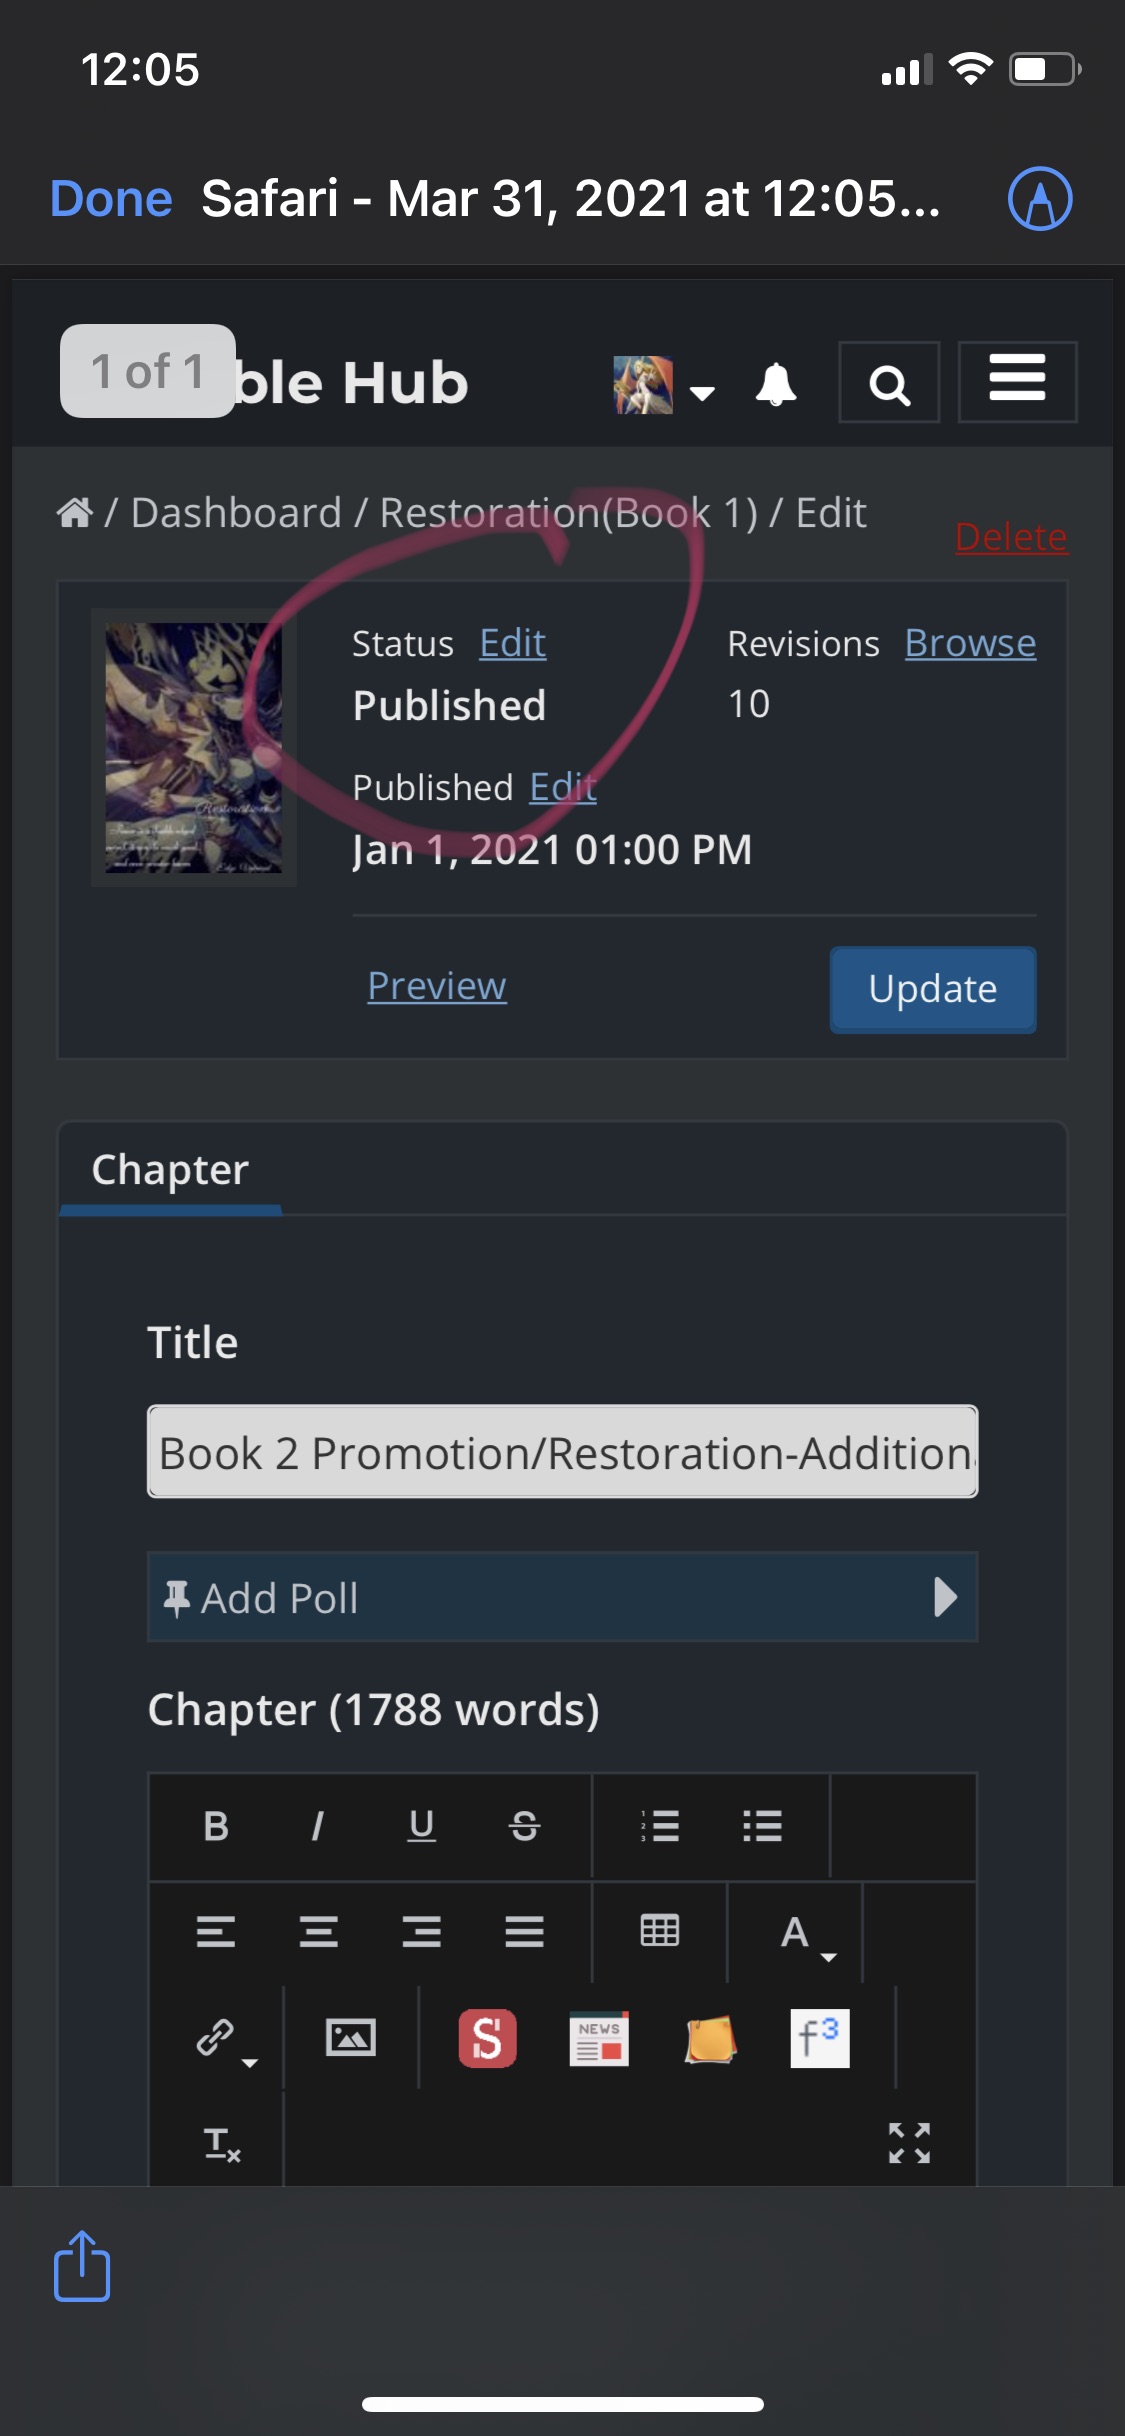1125x2436 pixels.
Task: Toggle bold formatting in the chapter editor
Action: click(216, 1826)
